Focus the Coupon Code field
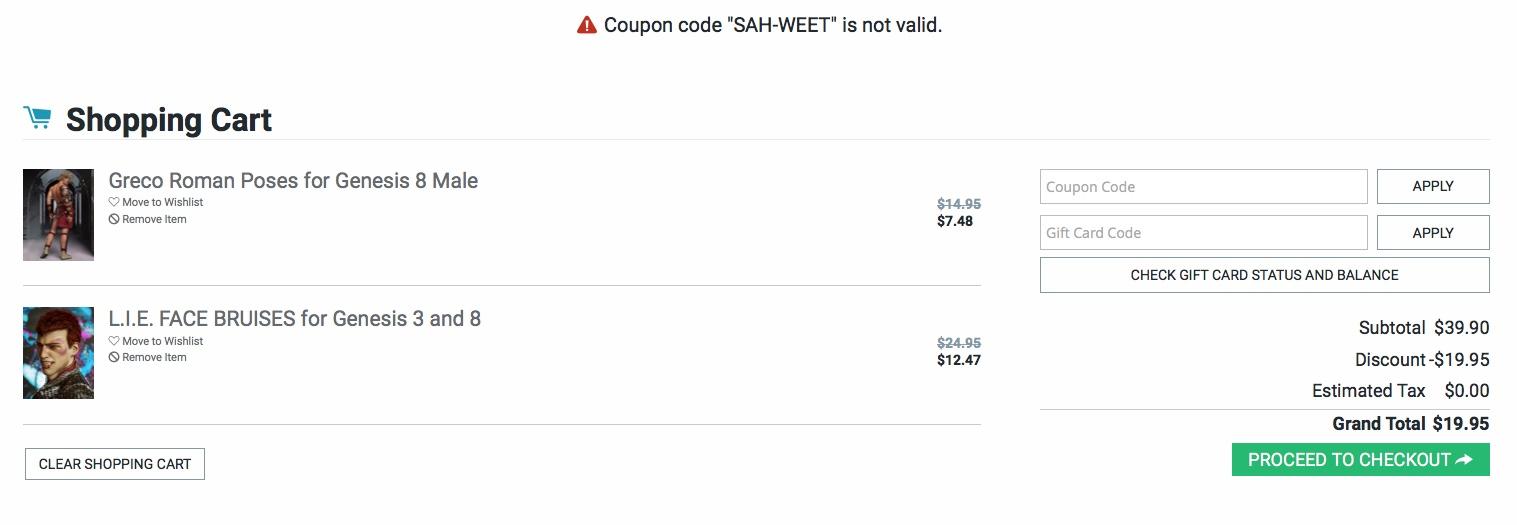Viewport: 1517px width, 525px height. click(1203, 187)
